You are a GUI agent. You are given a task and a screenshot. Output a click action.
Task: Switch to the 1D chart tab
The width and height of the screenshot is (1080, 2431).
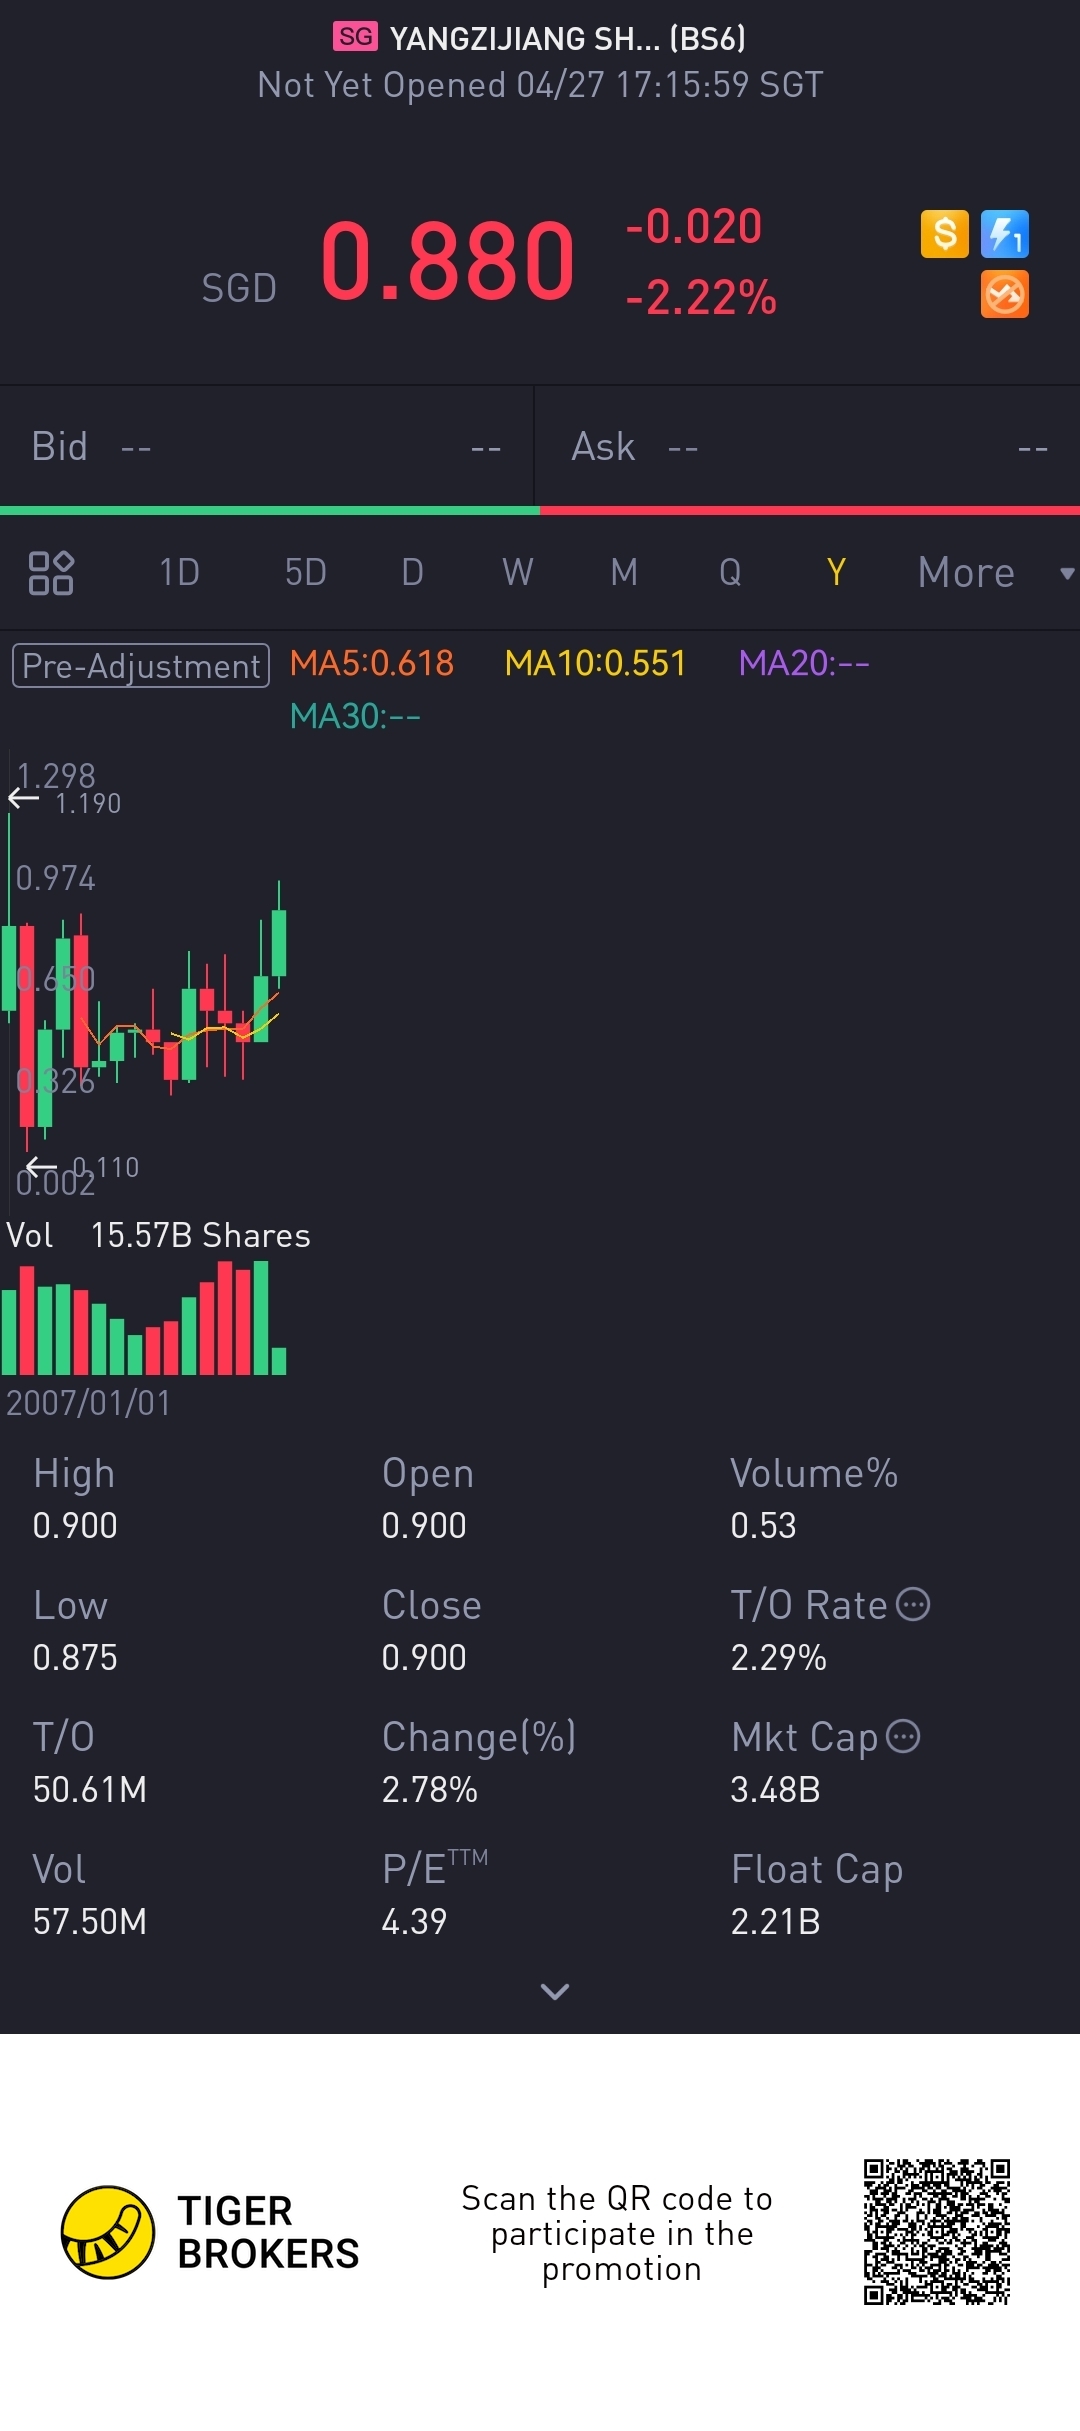180,573
